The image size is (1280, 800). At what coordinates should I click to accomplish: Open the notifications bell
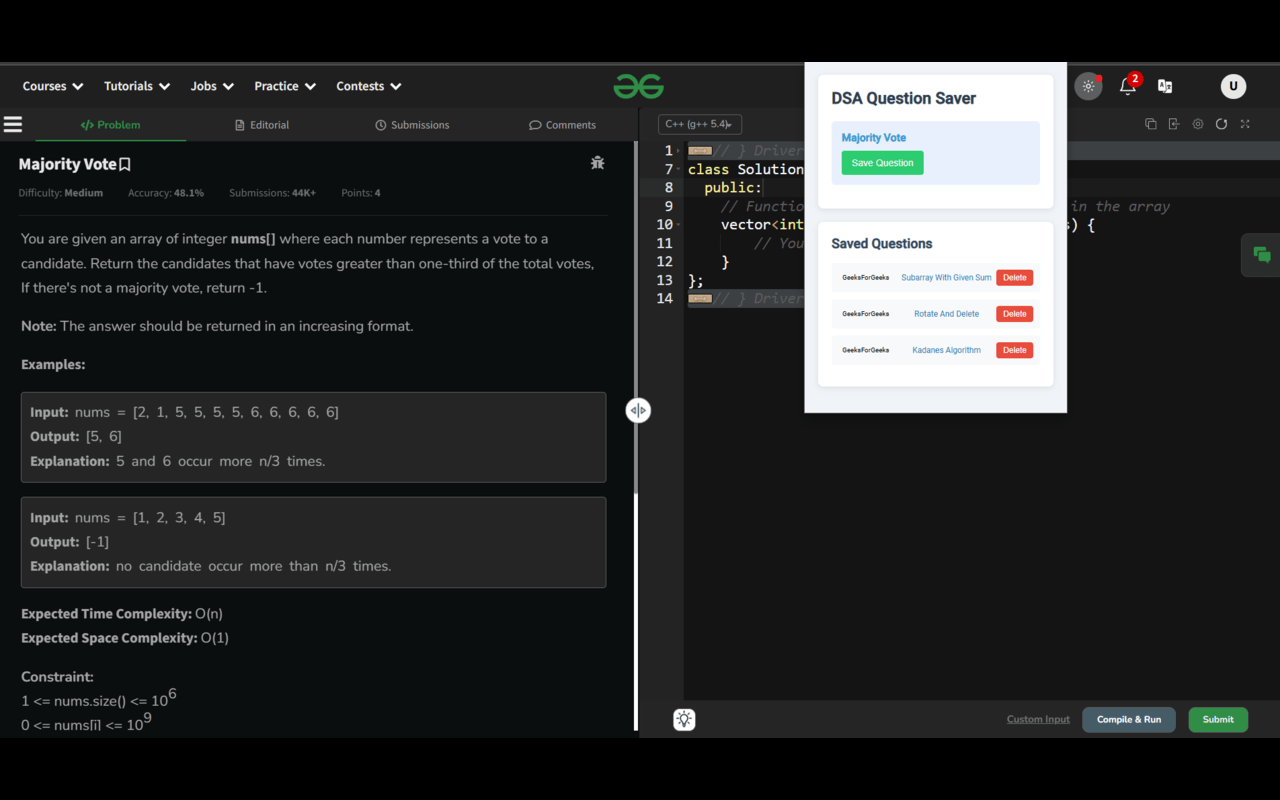pyautogui.click(x=1128, y=86)
